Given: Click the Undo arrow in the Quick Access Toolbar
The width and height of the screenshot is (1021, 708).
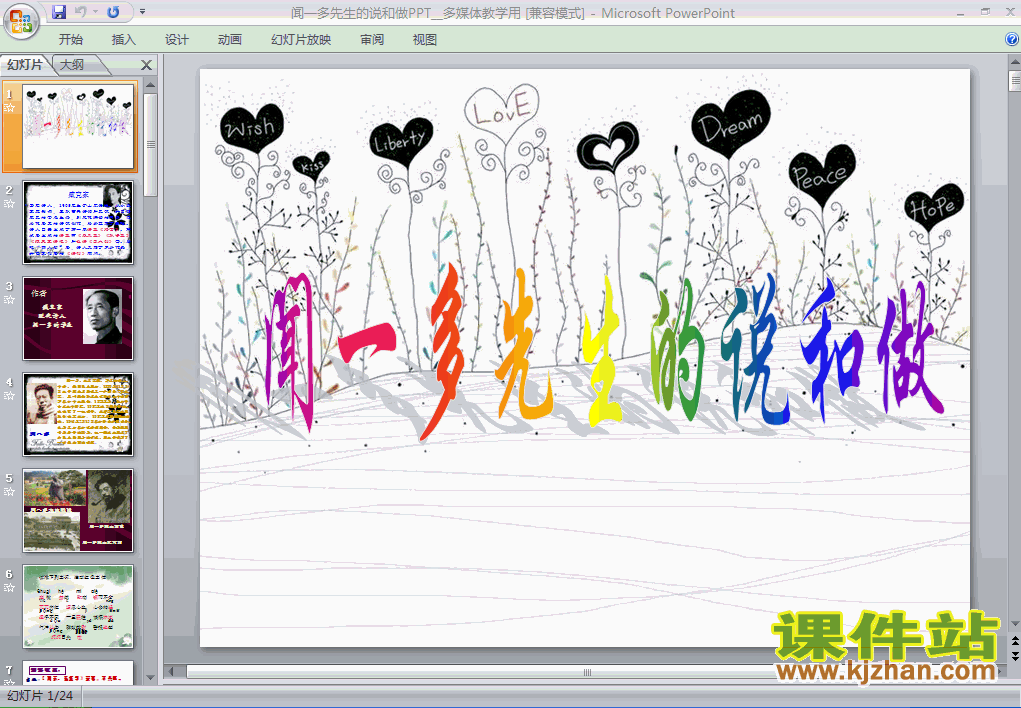Looking at the screenshot, I should point(81,12).
